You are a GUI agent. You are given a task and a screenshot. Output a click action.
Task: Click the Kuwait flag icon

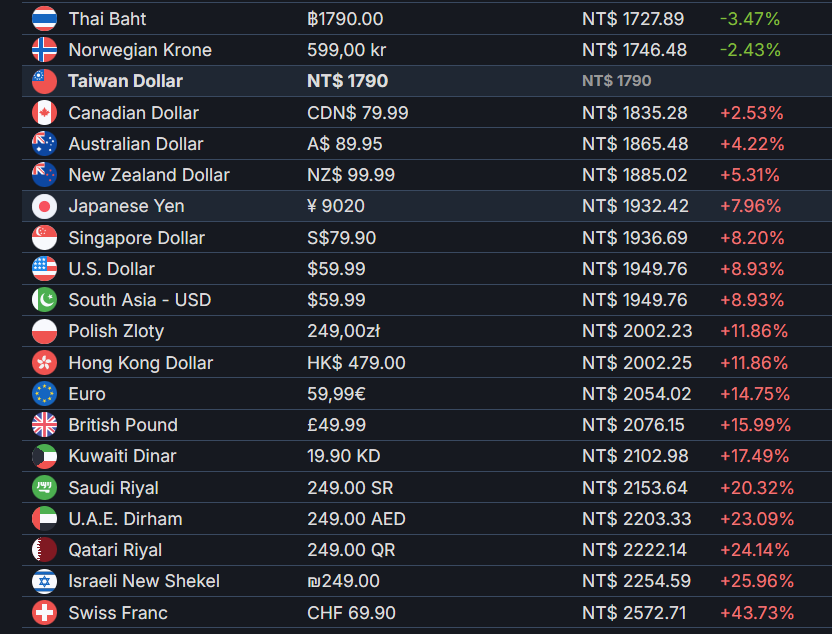point(45,456)
